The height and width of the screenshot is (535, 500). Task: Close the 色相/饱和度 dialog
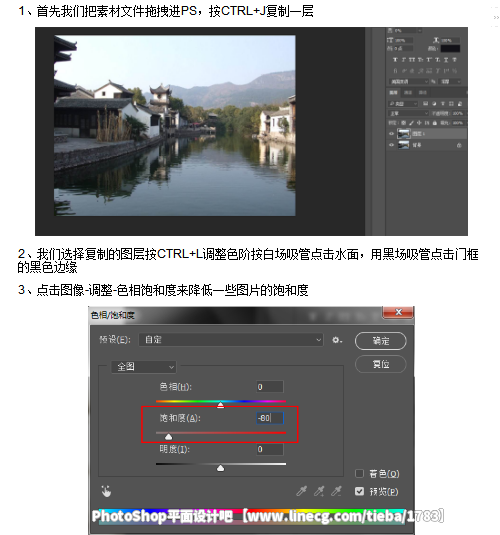point(398,312)
